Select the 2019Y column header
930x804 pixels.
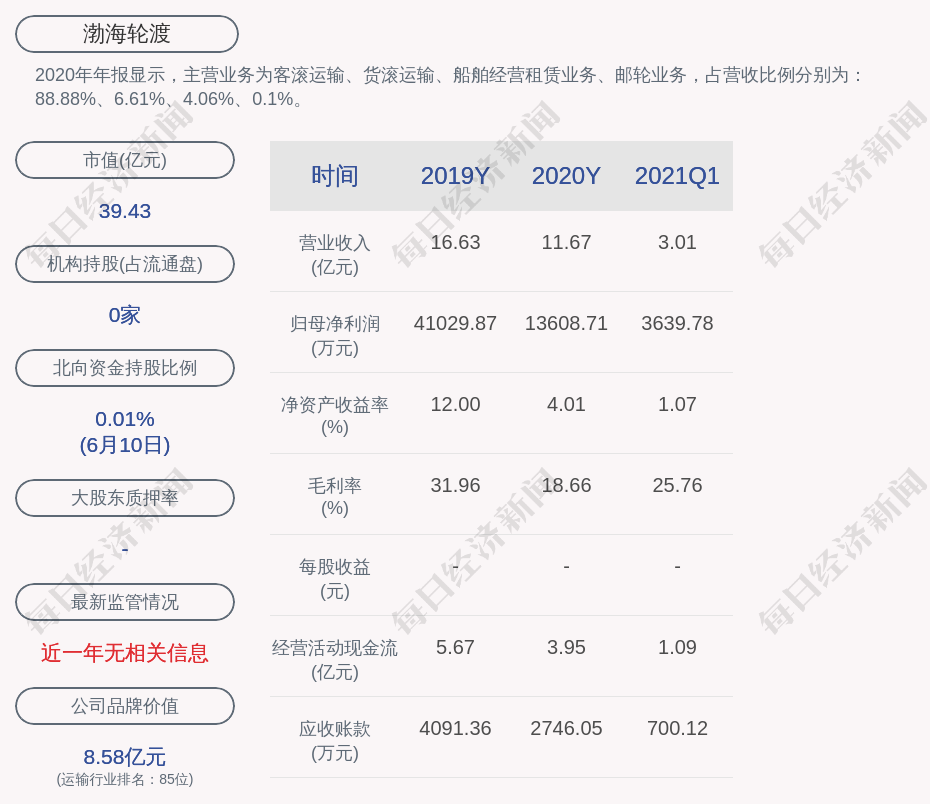pos(455,176)
